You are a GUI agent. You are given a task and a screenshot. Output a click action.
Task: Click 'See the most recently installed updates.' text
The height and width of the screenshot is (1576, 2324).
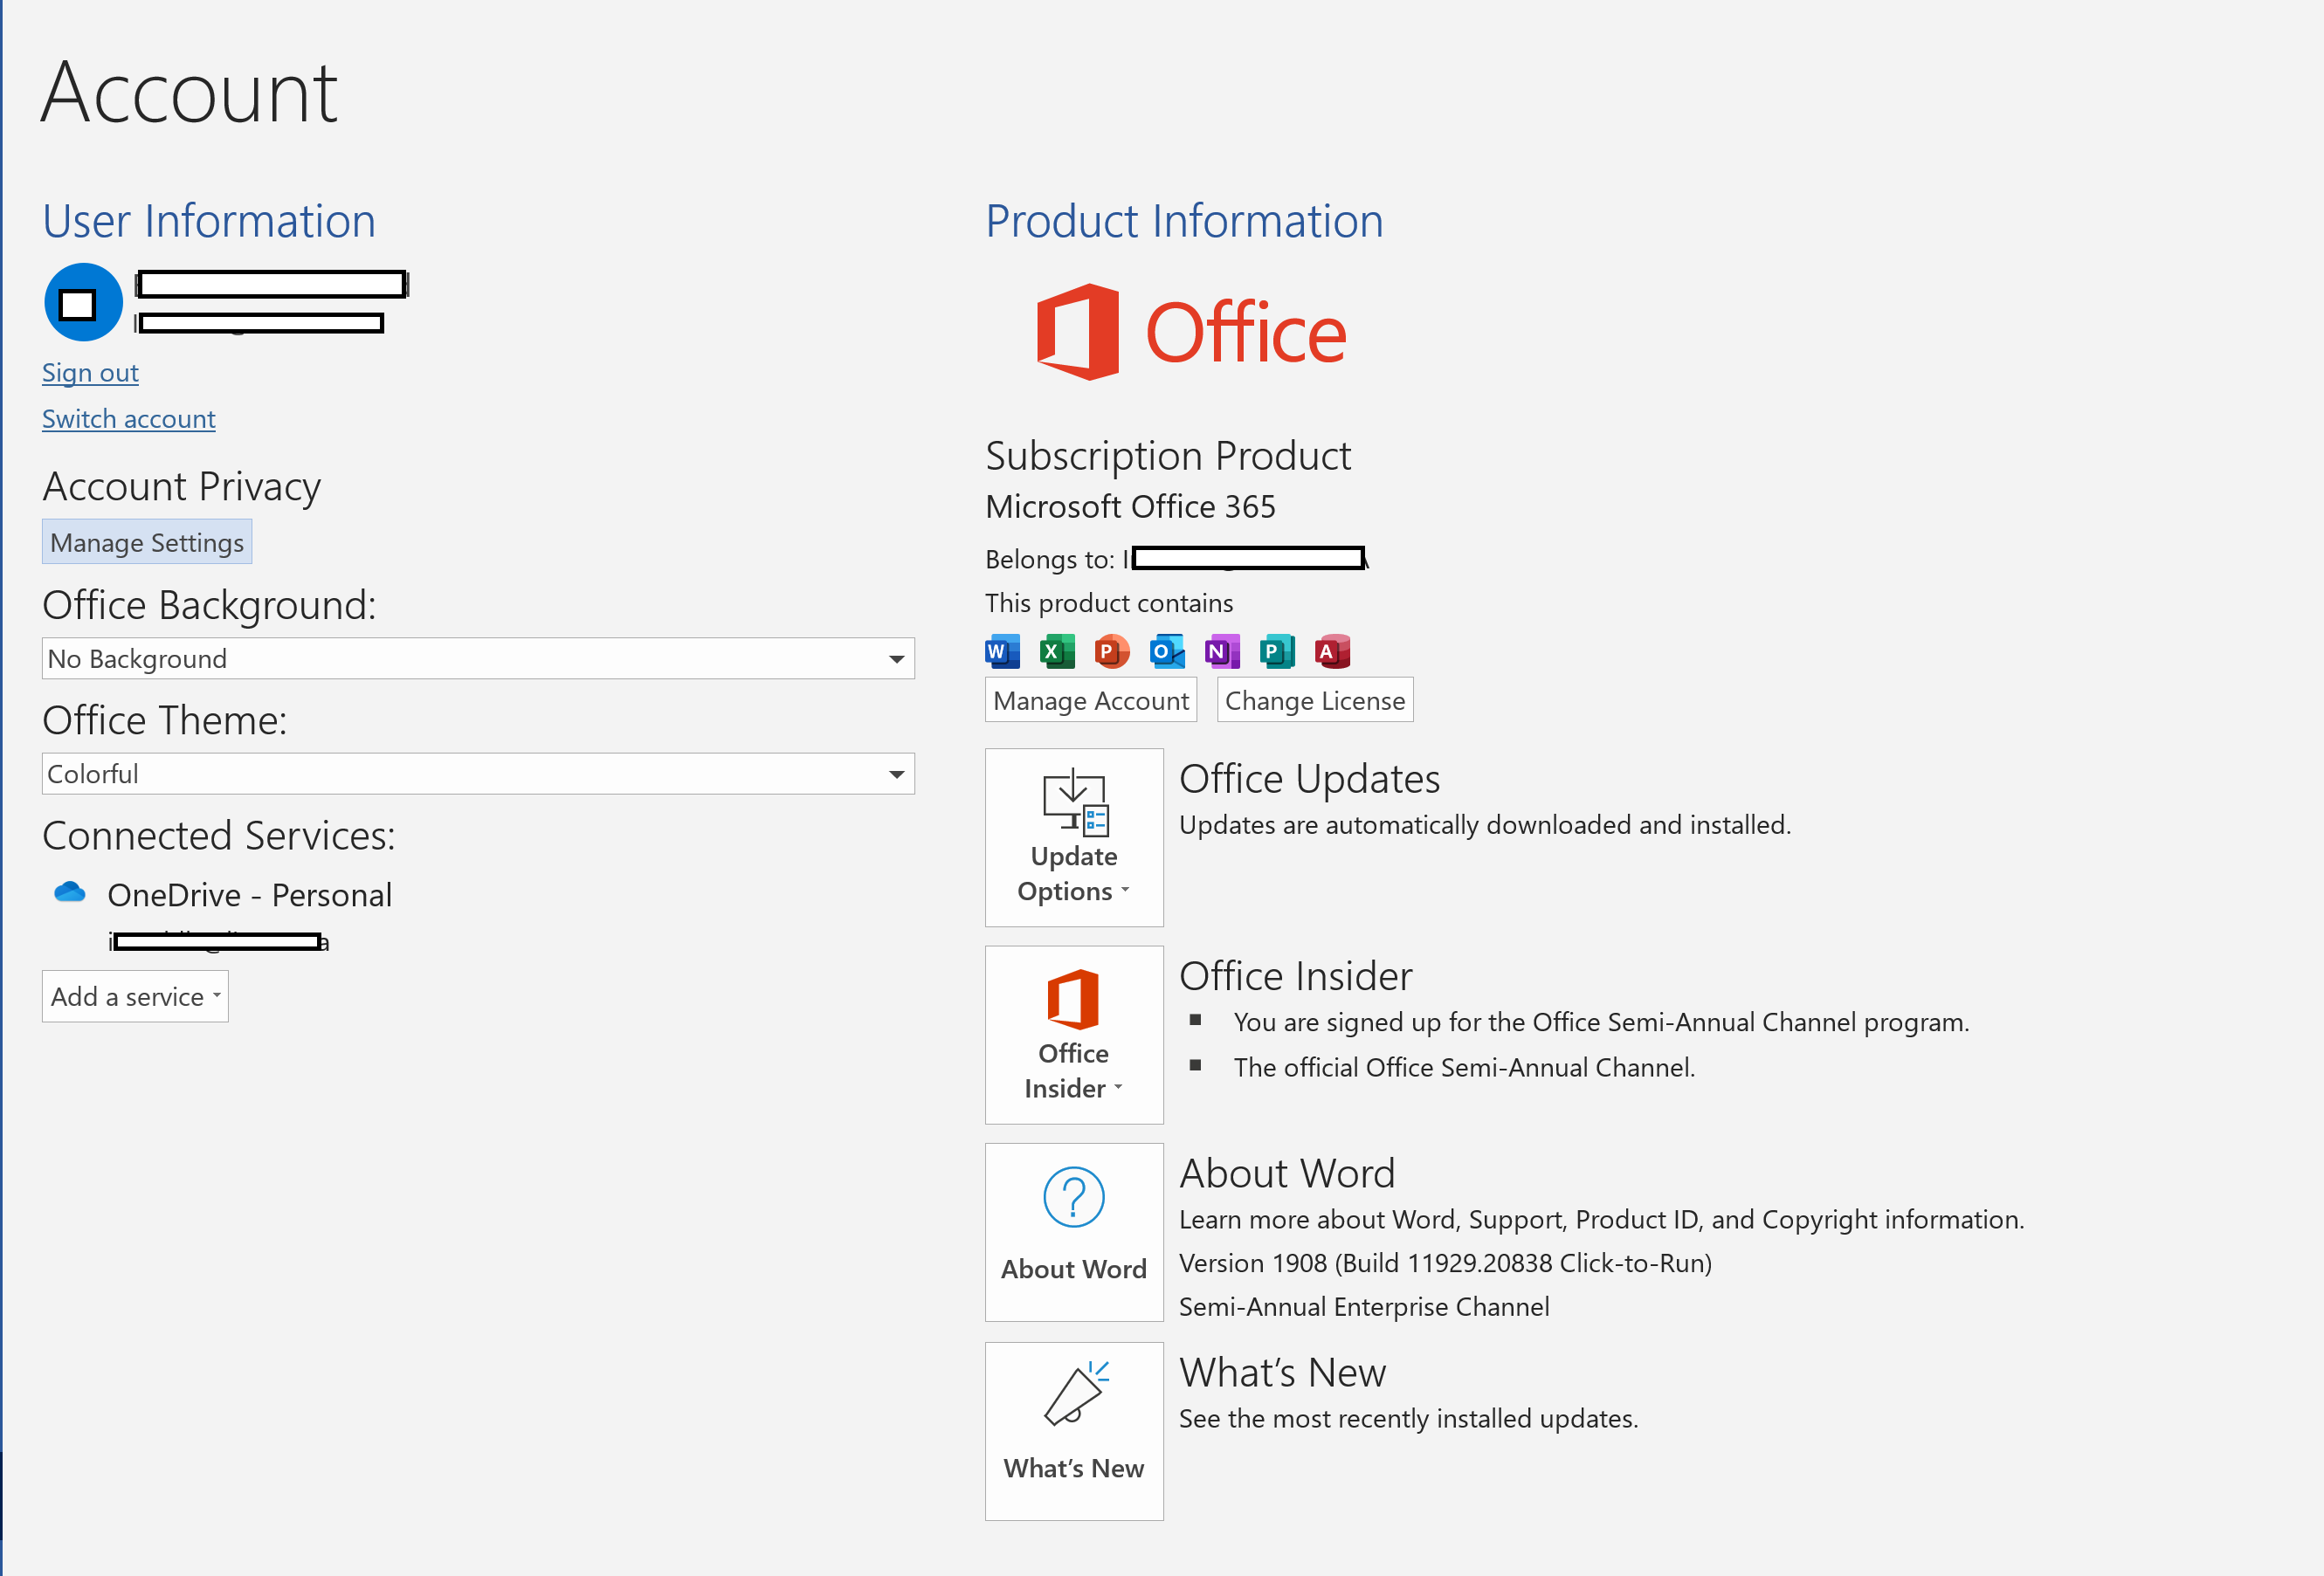pos(1408,1419)
